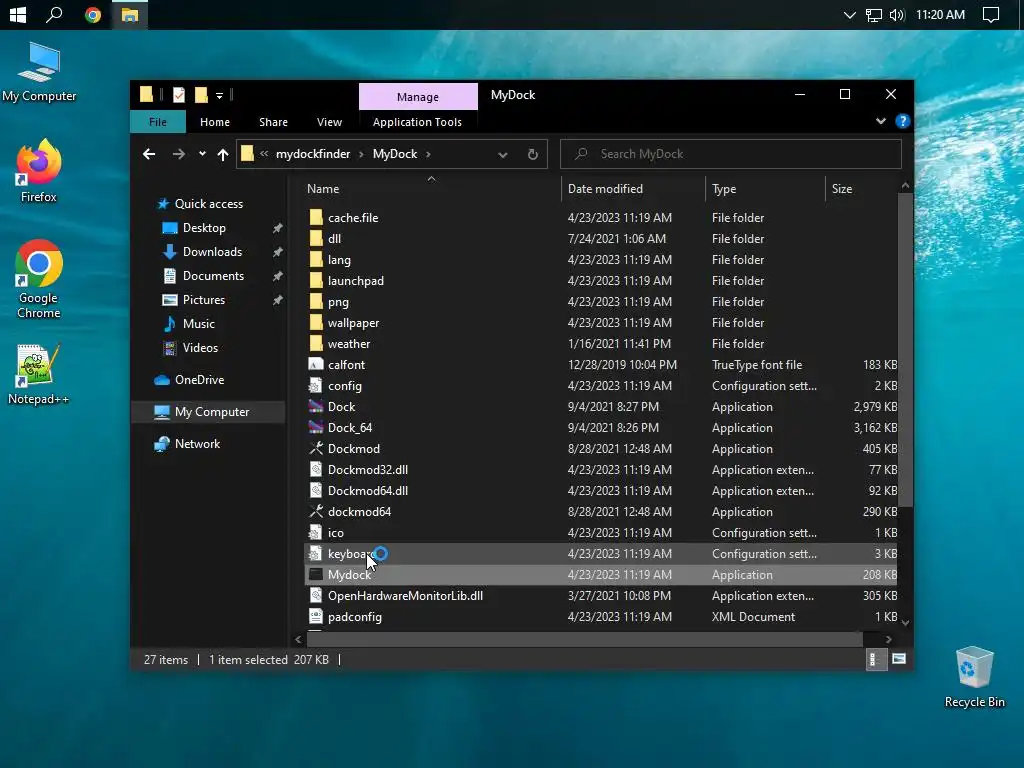Switch to large icons view button

tap(899, 660)
